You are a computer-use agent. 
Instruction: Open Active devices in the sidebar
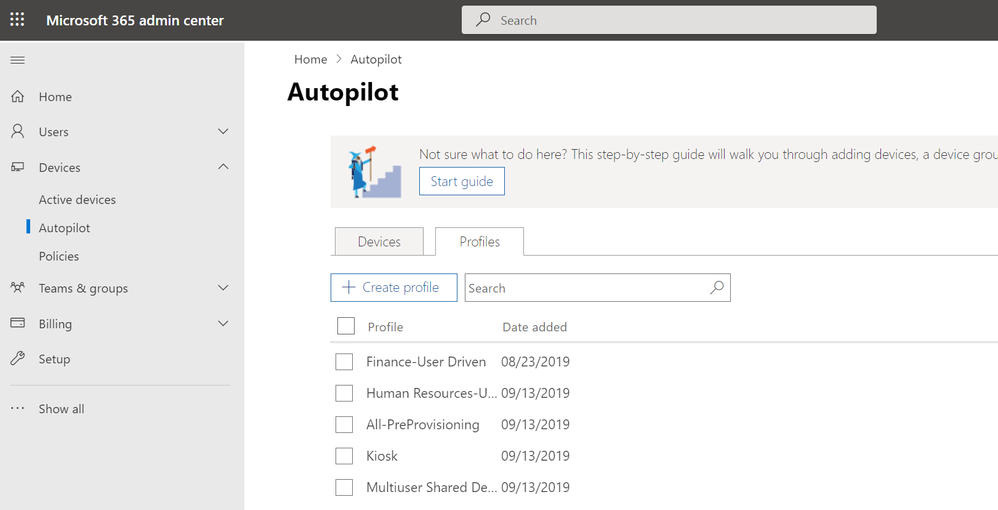pos(77,200)
